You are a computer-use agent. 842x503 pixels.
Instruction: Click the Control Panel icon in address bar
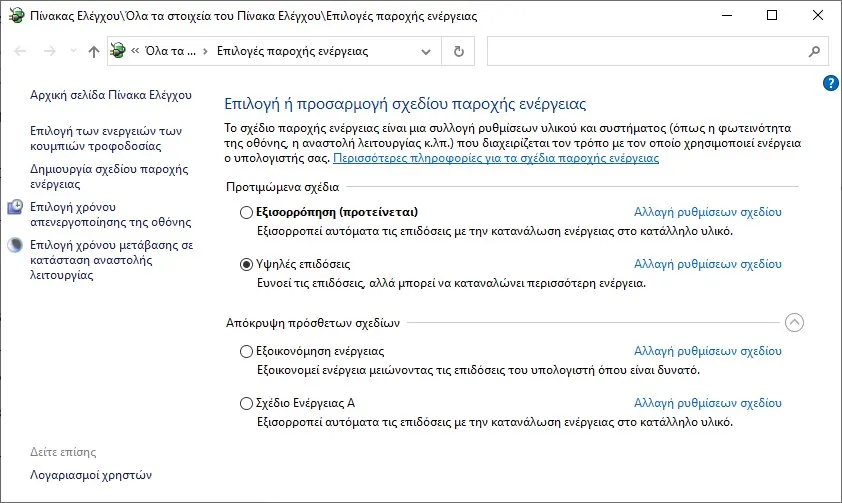[119, 52]
